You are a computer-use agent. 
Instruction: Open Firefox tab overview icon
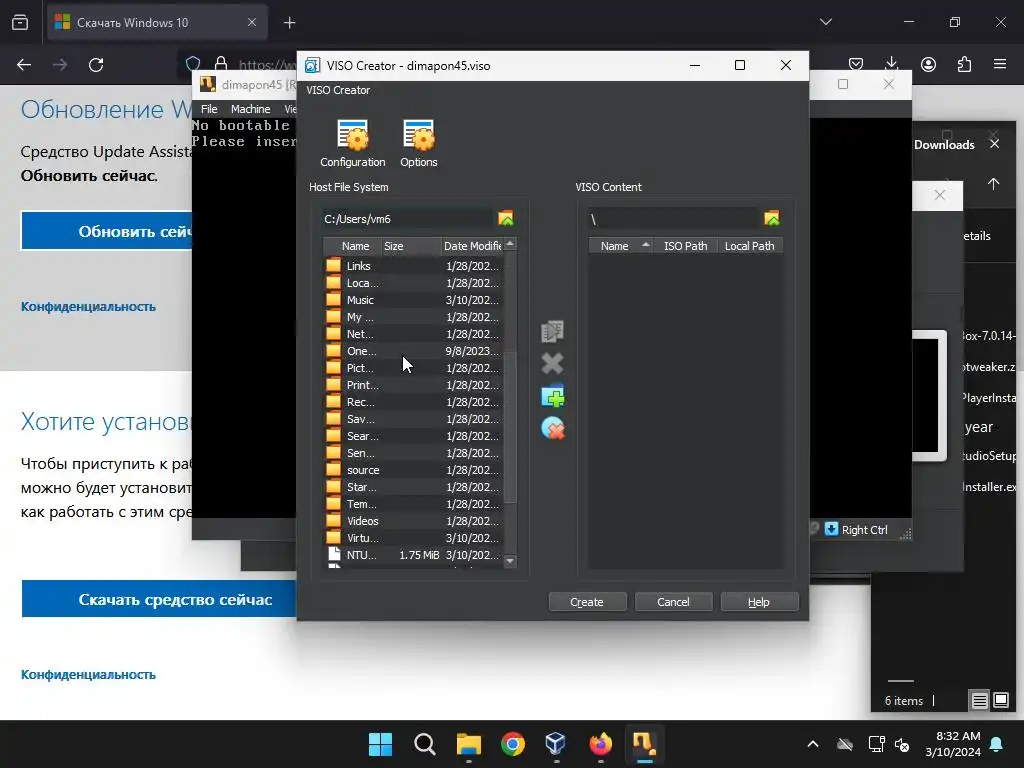click(20, 23)
